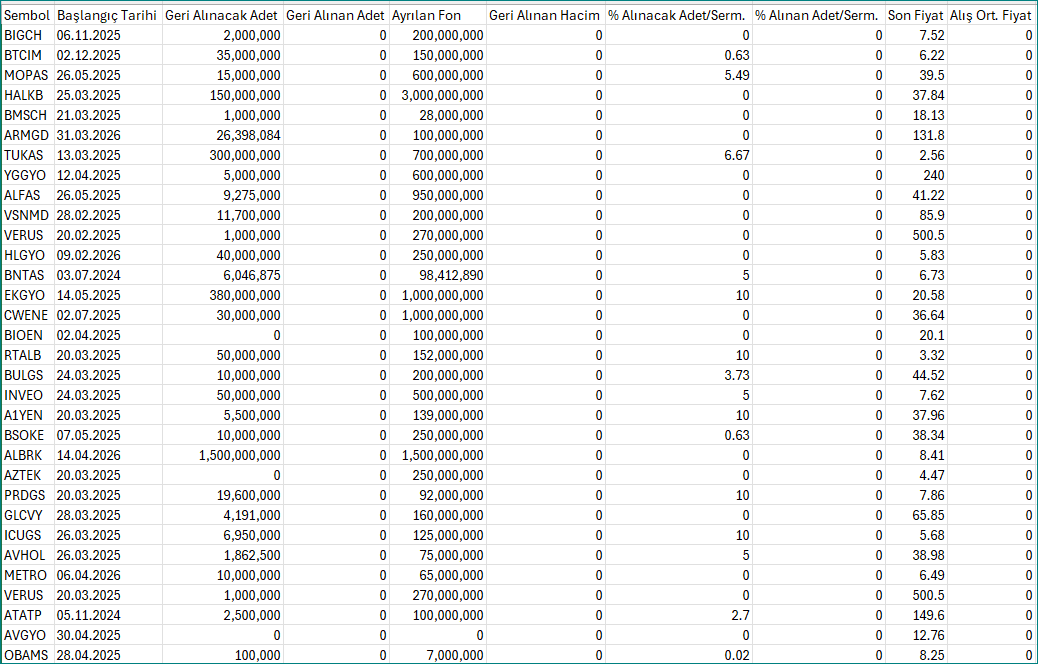
Task: Click the percentage cell 0.02
Action: pyautogui.click(x=679, y=655)
